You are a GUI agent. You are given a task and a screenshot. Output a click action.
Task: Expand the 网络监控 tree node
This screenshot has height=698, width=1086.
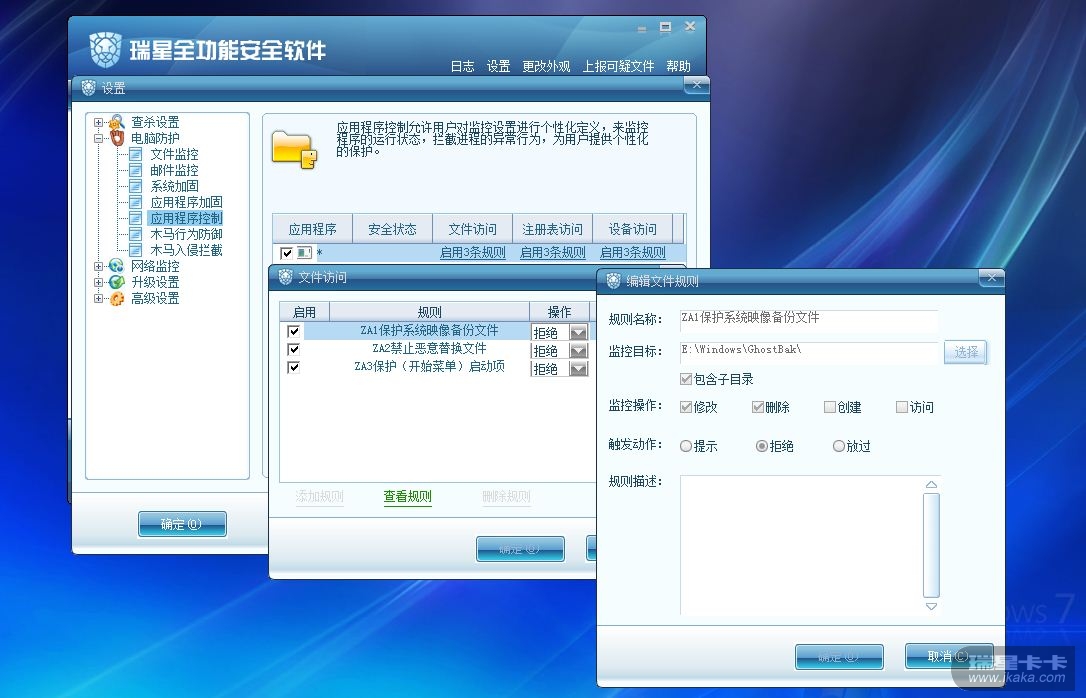[x=98, y=267]
